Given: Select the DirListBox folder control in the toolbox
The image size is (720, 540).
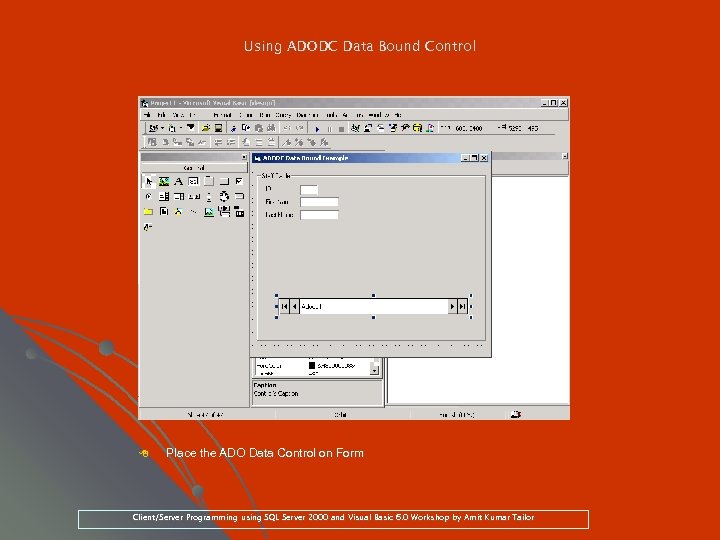Looking at the screenshot, I should coord(148,212).
